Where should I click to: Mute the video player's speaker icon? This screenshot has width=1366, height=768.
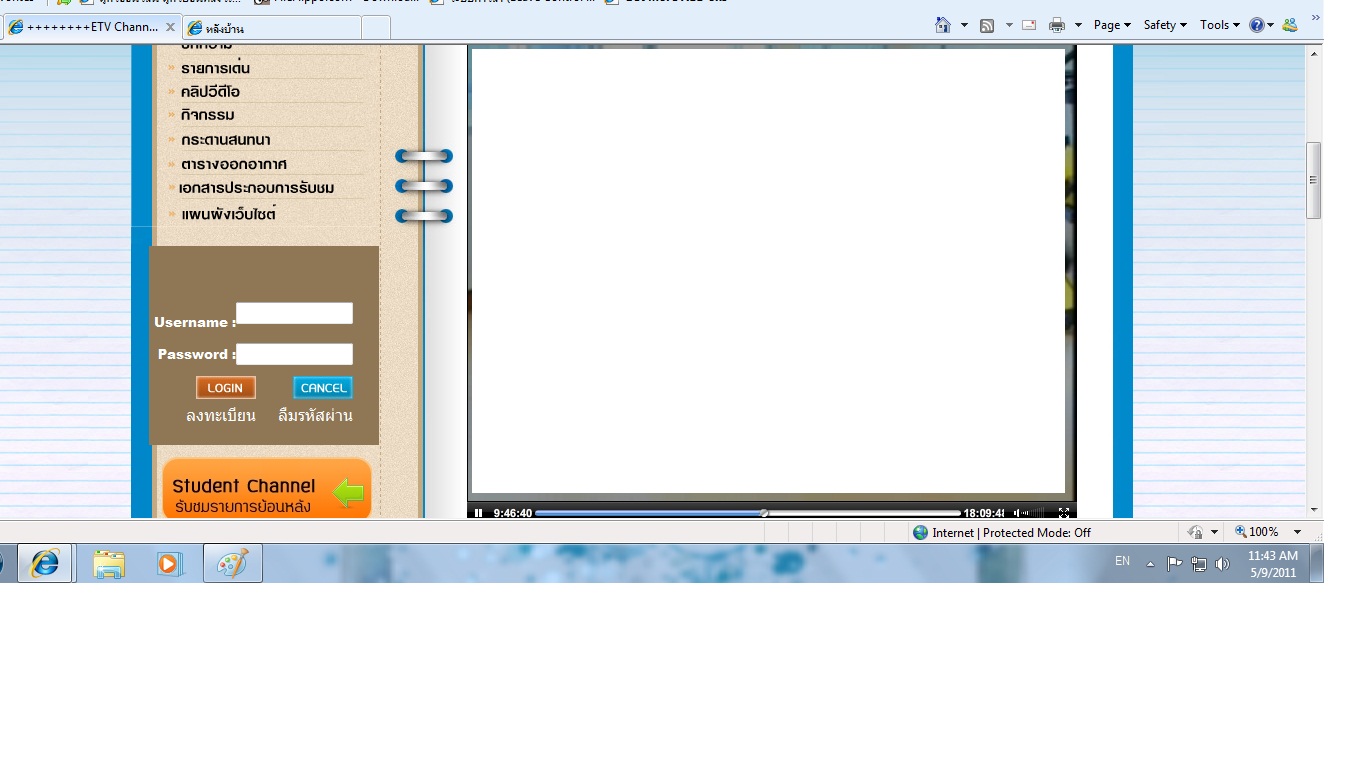click(x=1018, y=513)
